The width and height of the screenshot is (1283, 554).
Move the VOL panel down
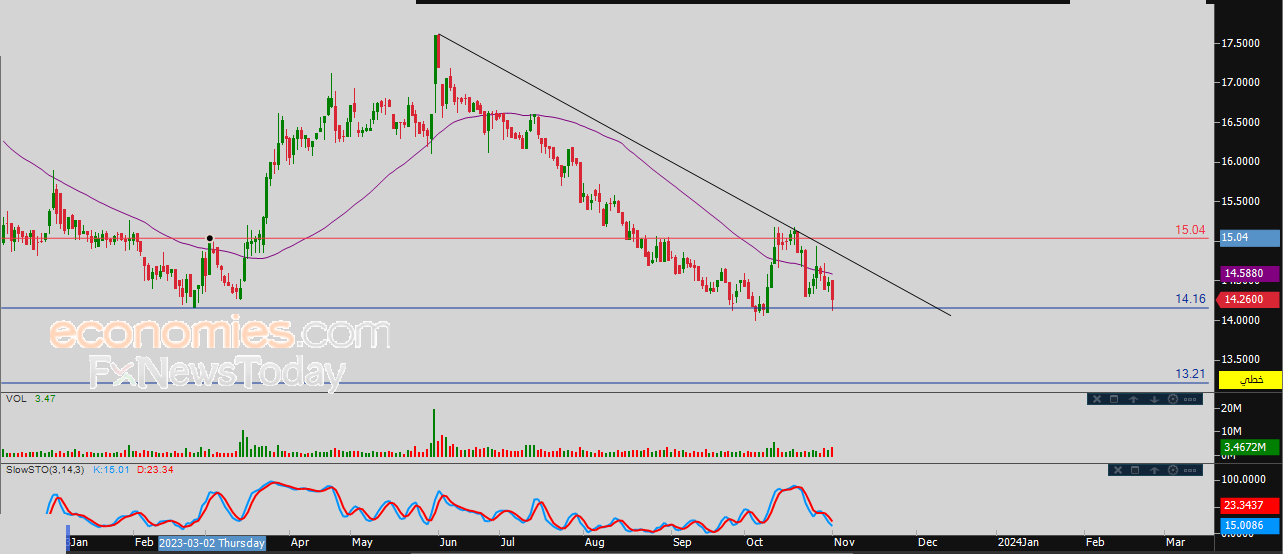coord(1154,399)
